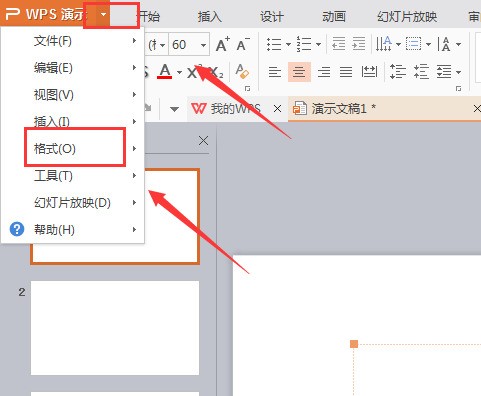Click the text direction icon
Image resolution: width=481 pixels, height=396 pixels.
(x=384, y=44)
